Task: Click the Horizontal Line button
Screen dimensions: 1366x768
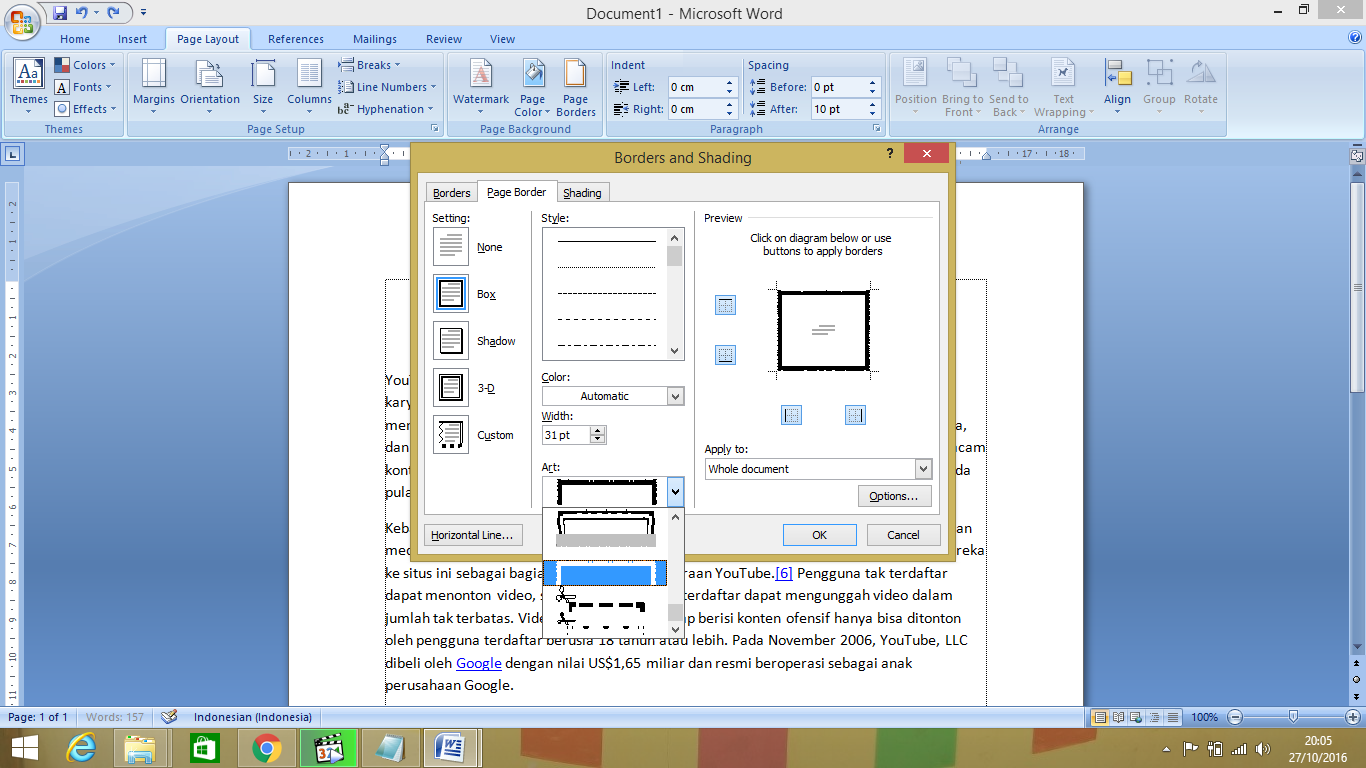Action: click(x=472, y=534)
